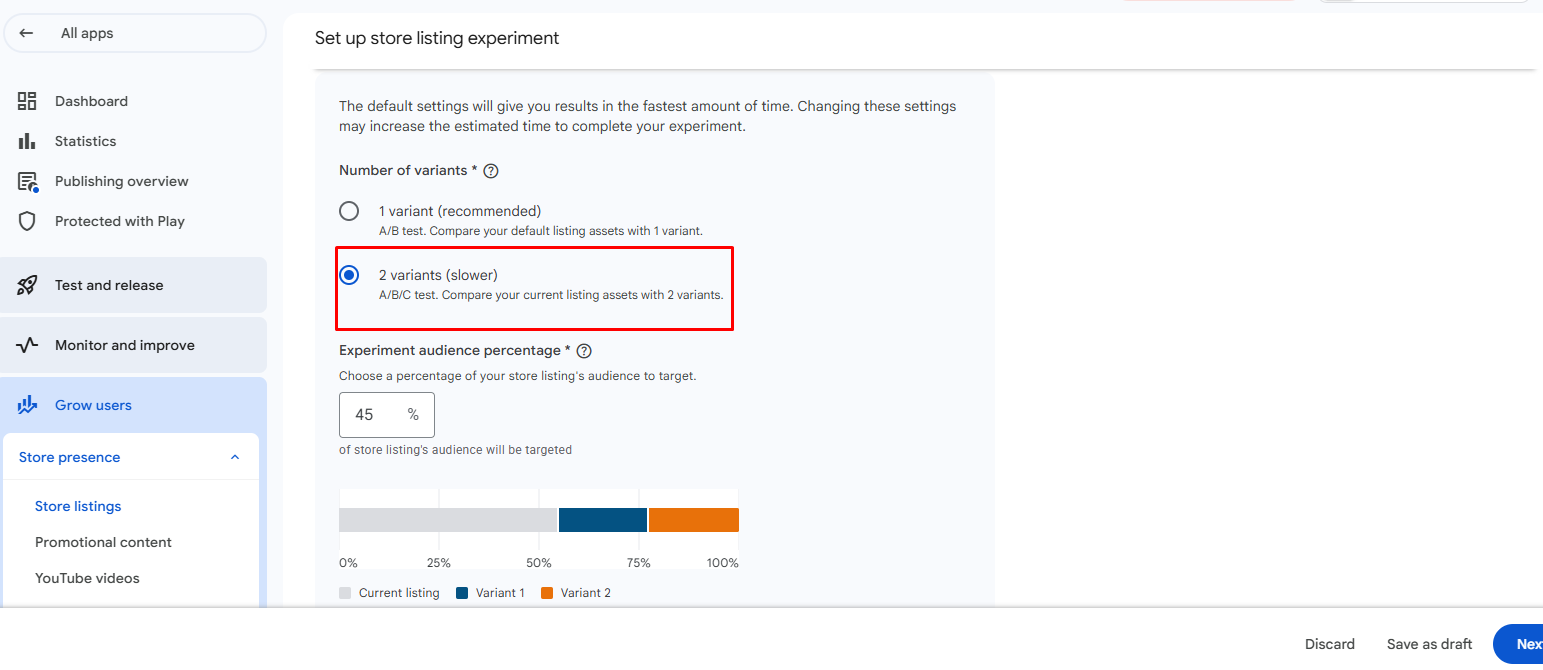1543x670 pixels.
Task: Open help icon next to Number of variants
Action: pos(491,171)
